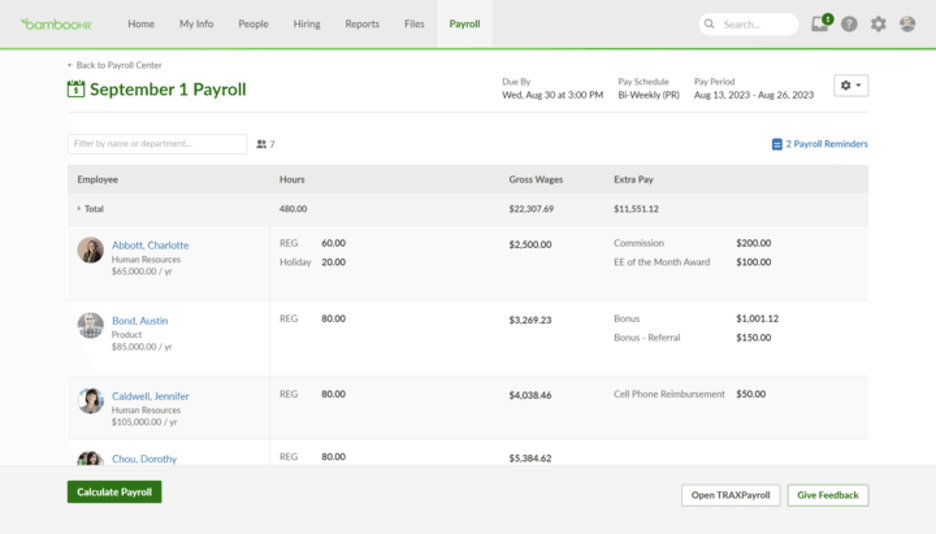
Task: Click the payroll calendar icon beside title
Action: coord(76,89)
